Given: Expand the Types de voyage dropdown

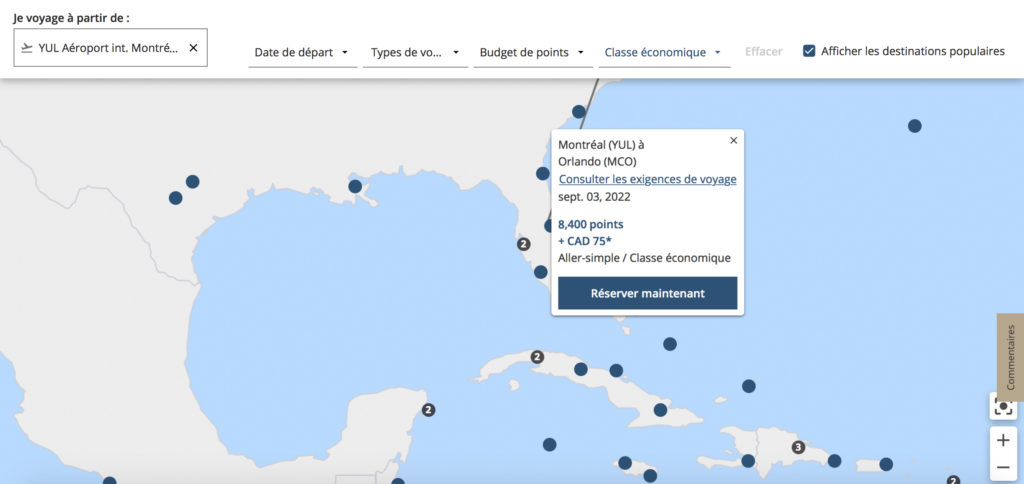Looking at the screenshot, I should (x=414, y=52).
